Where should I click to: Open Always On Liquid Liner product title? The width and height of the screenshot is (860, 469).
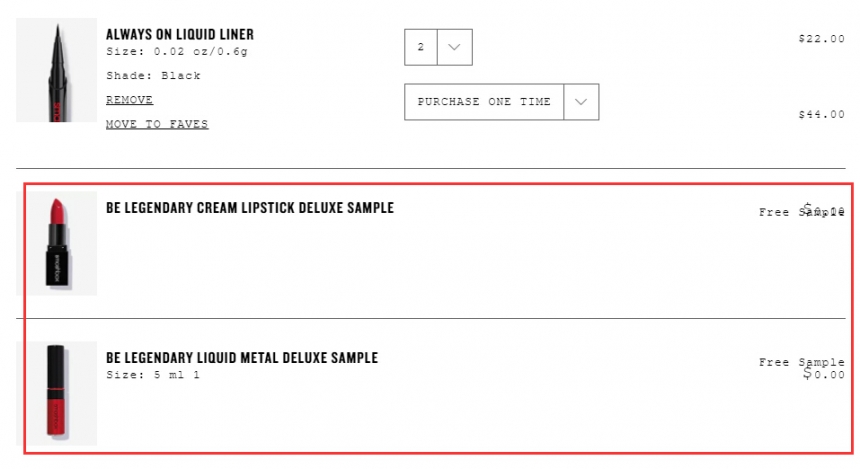(x=180, y=35)
